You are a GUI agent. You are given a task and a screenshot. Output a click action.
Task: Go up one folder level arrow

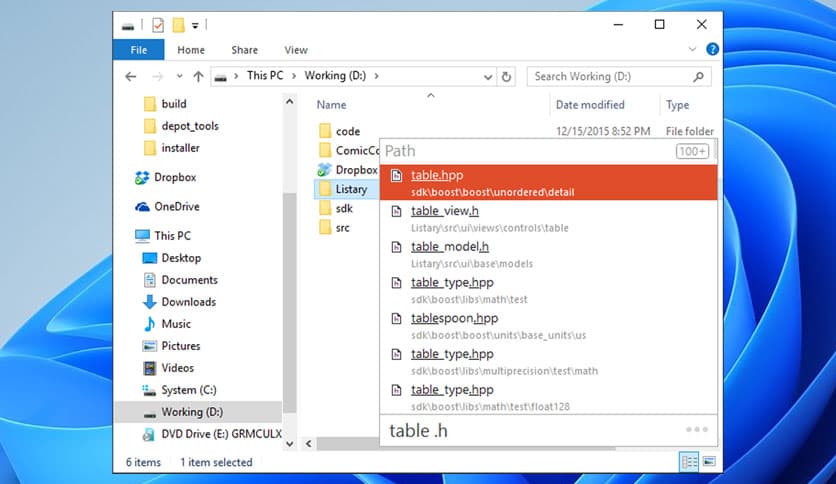pyautogui.click(x=198, y=77)
